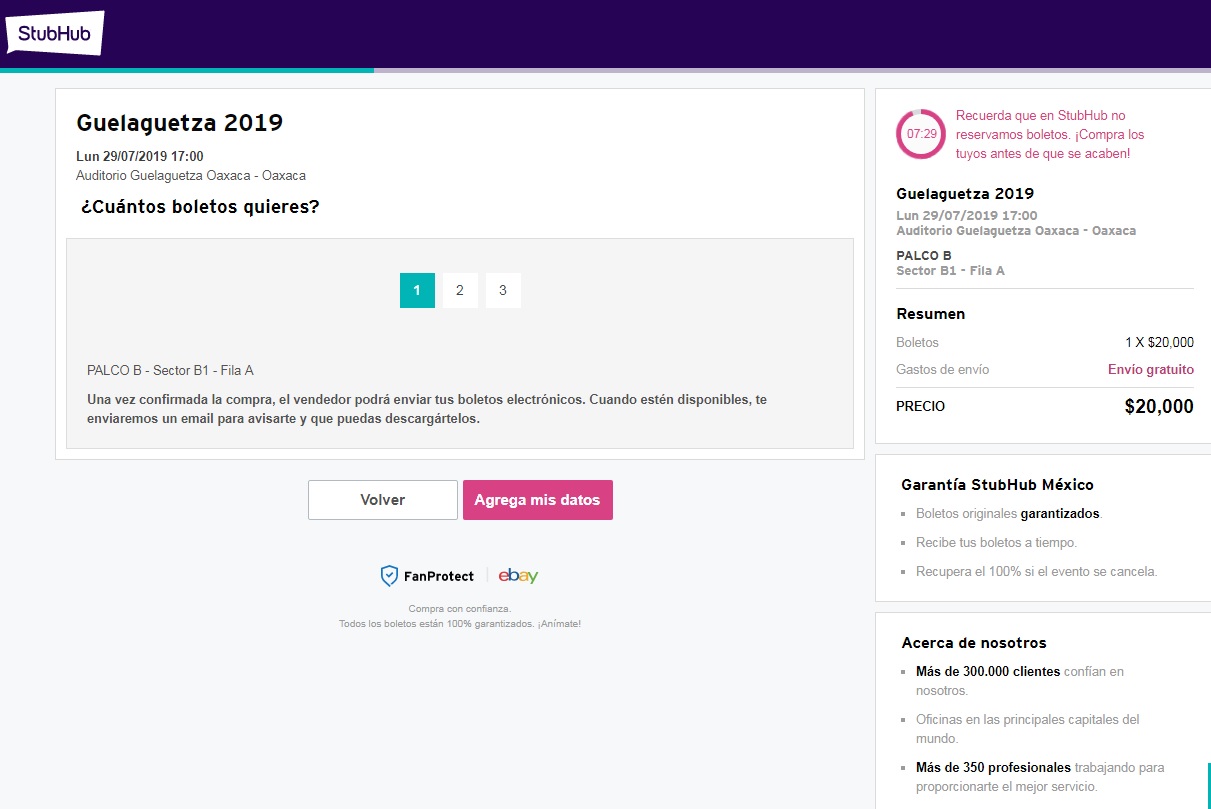
Task: Select 2 tickets quantity
Action: click(460, 290)
